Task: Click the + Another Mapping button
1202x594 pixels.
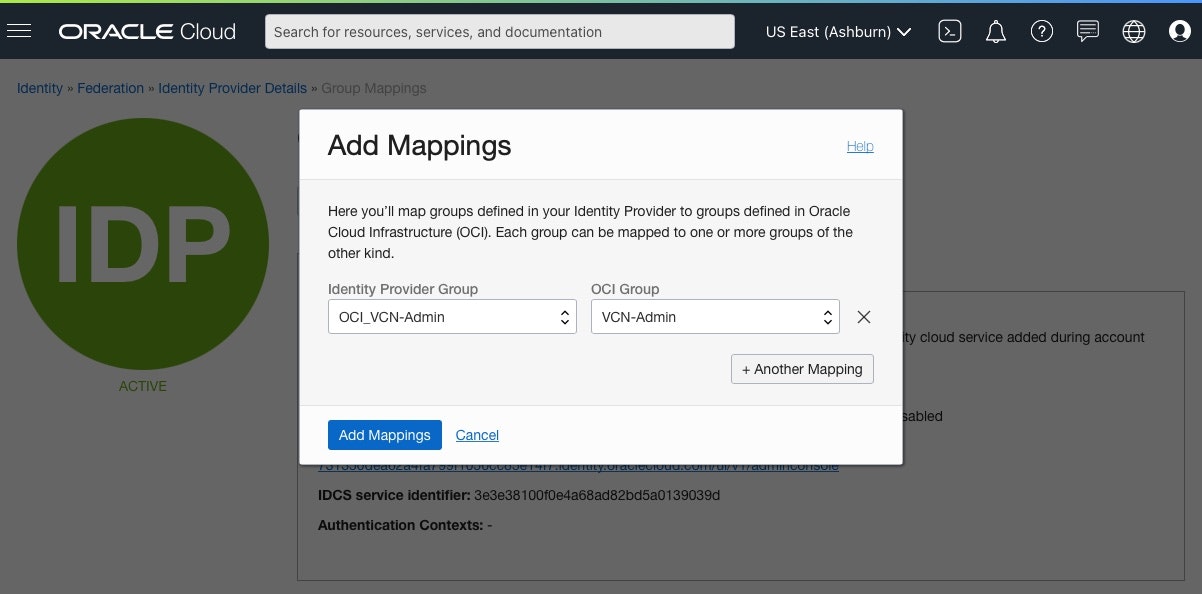Action: click(x=803, y=369)
